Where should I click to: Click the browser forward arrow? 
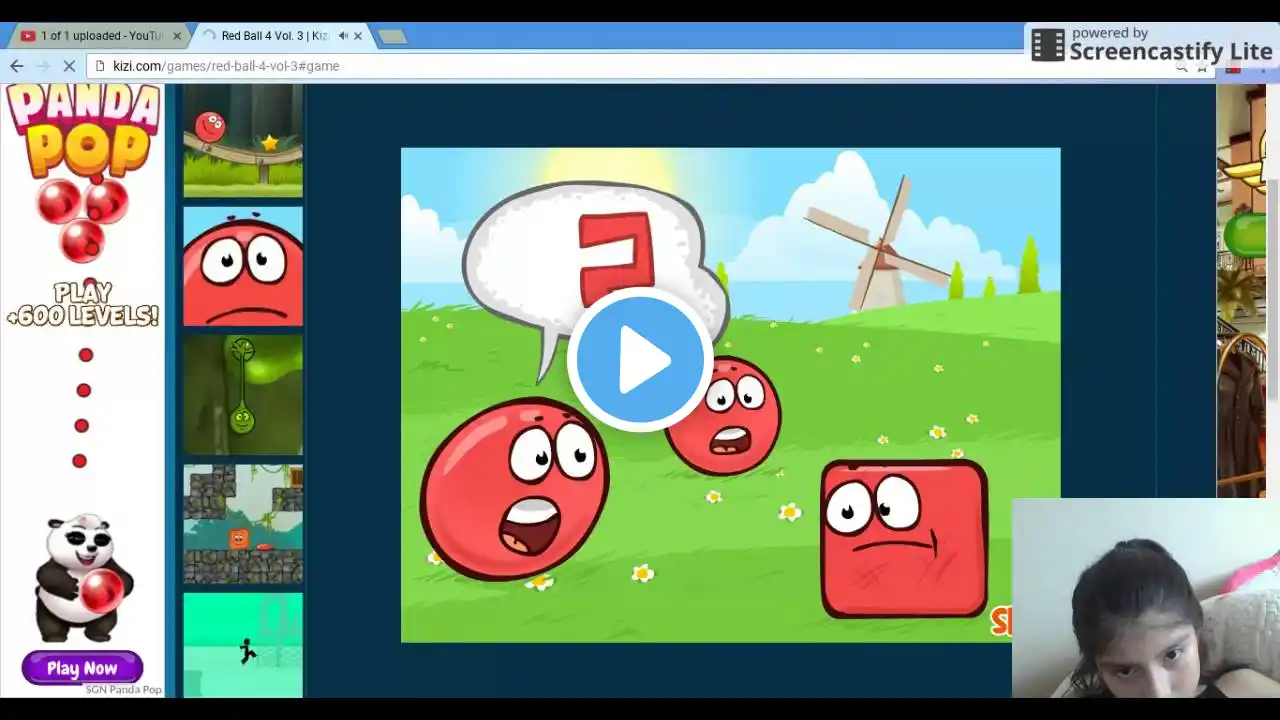(x=43, y=66)
